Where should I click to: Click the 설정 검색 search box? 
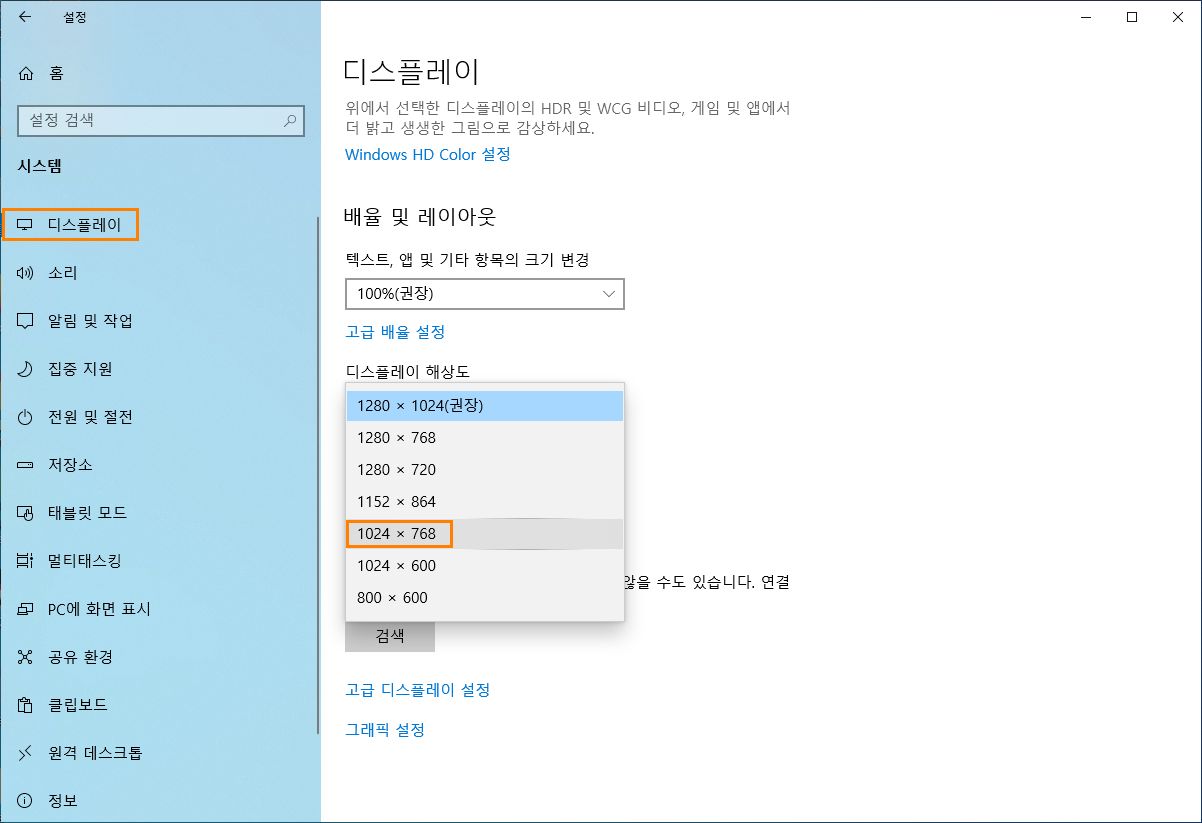[x=160, y=120]
